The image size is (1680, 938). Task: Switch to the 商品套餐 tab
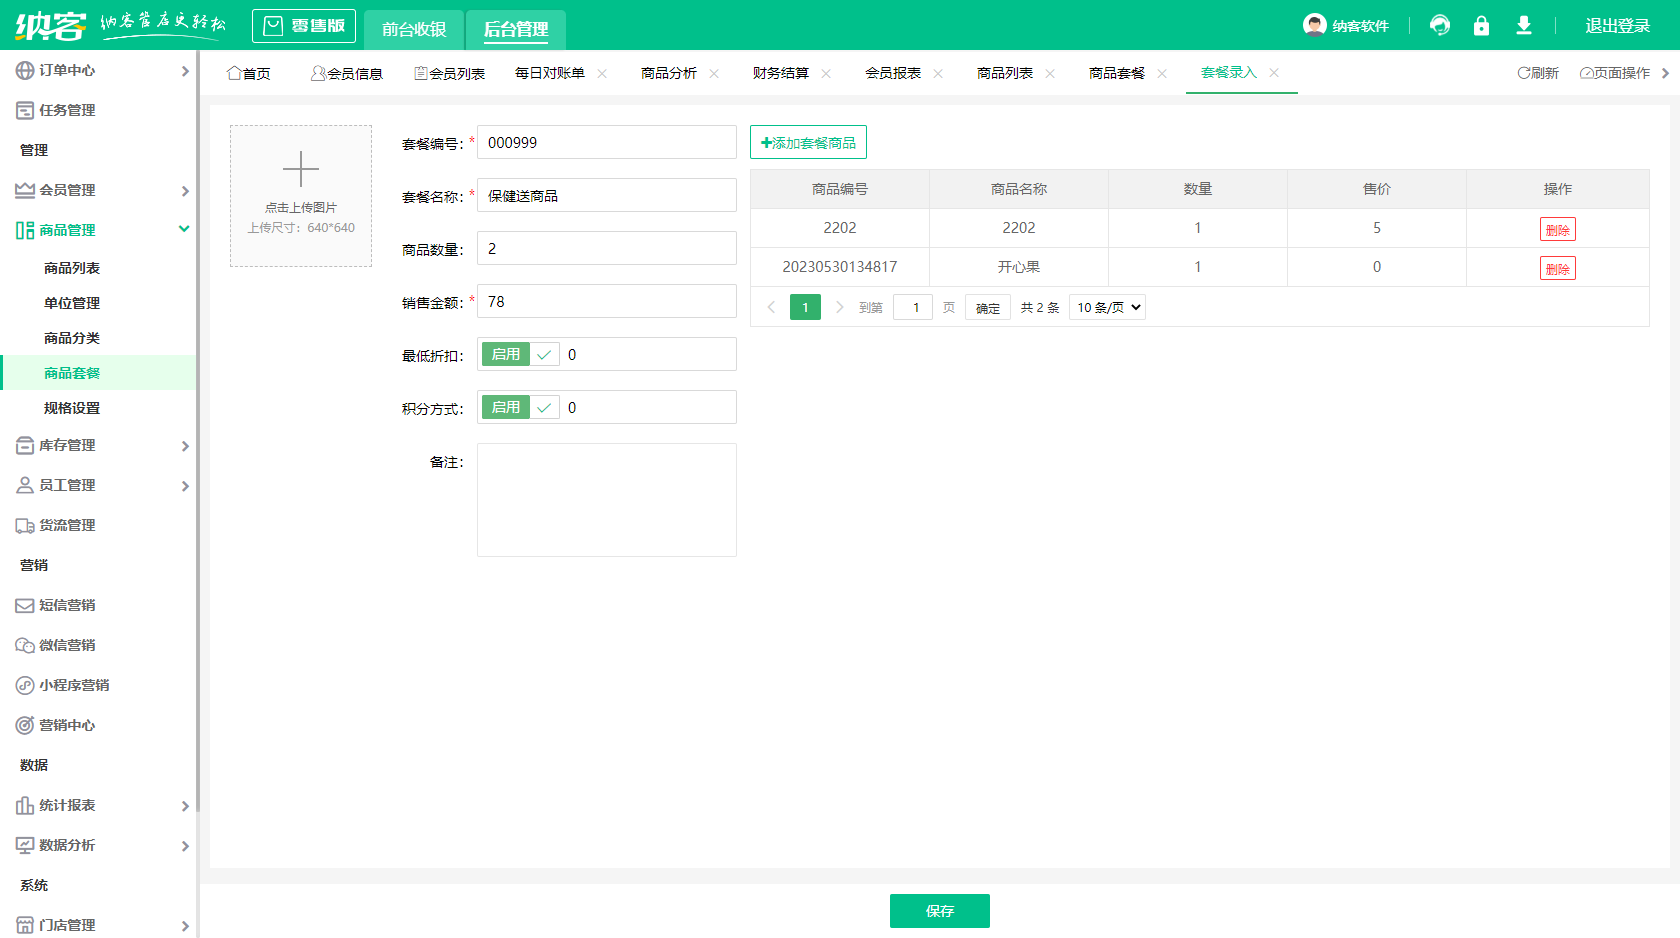1117,73
